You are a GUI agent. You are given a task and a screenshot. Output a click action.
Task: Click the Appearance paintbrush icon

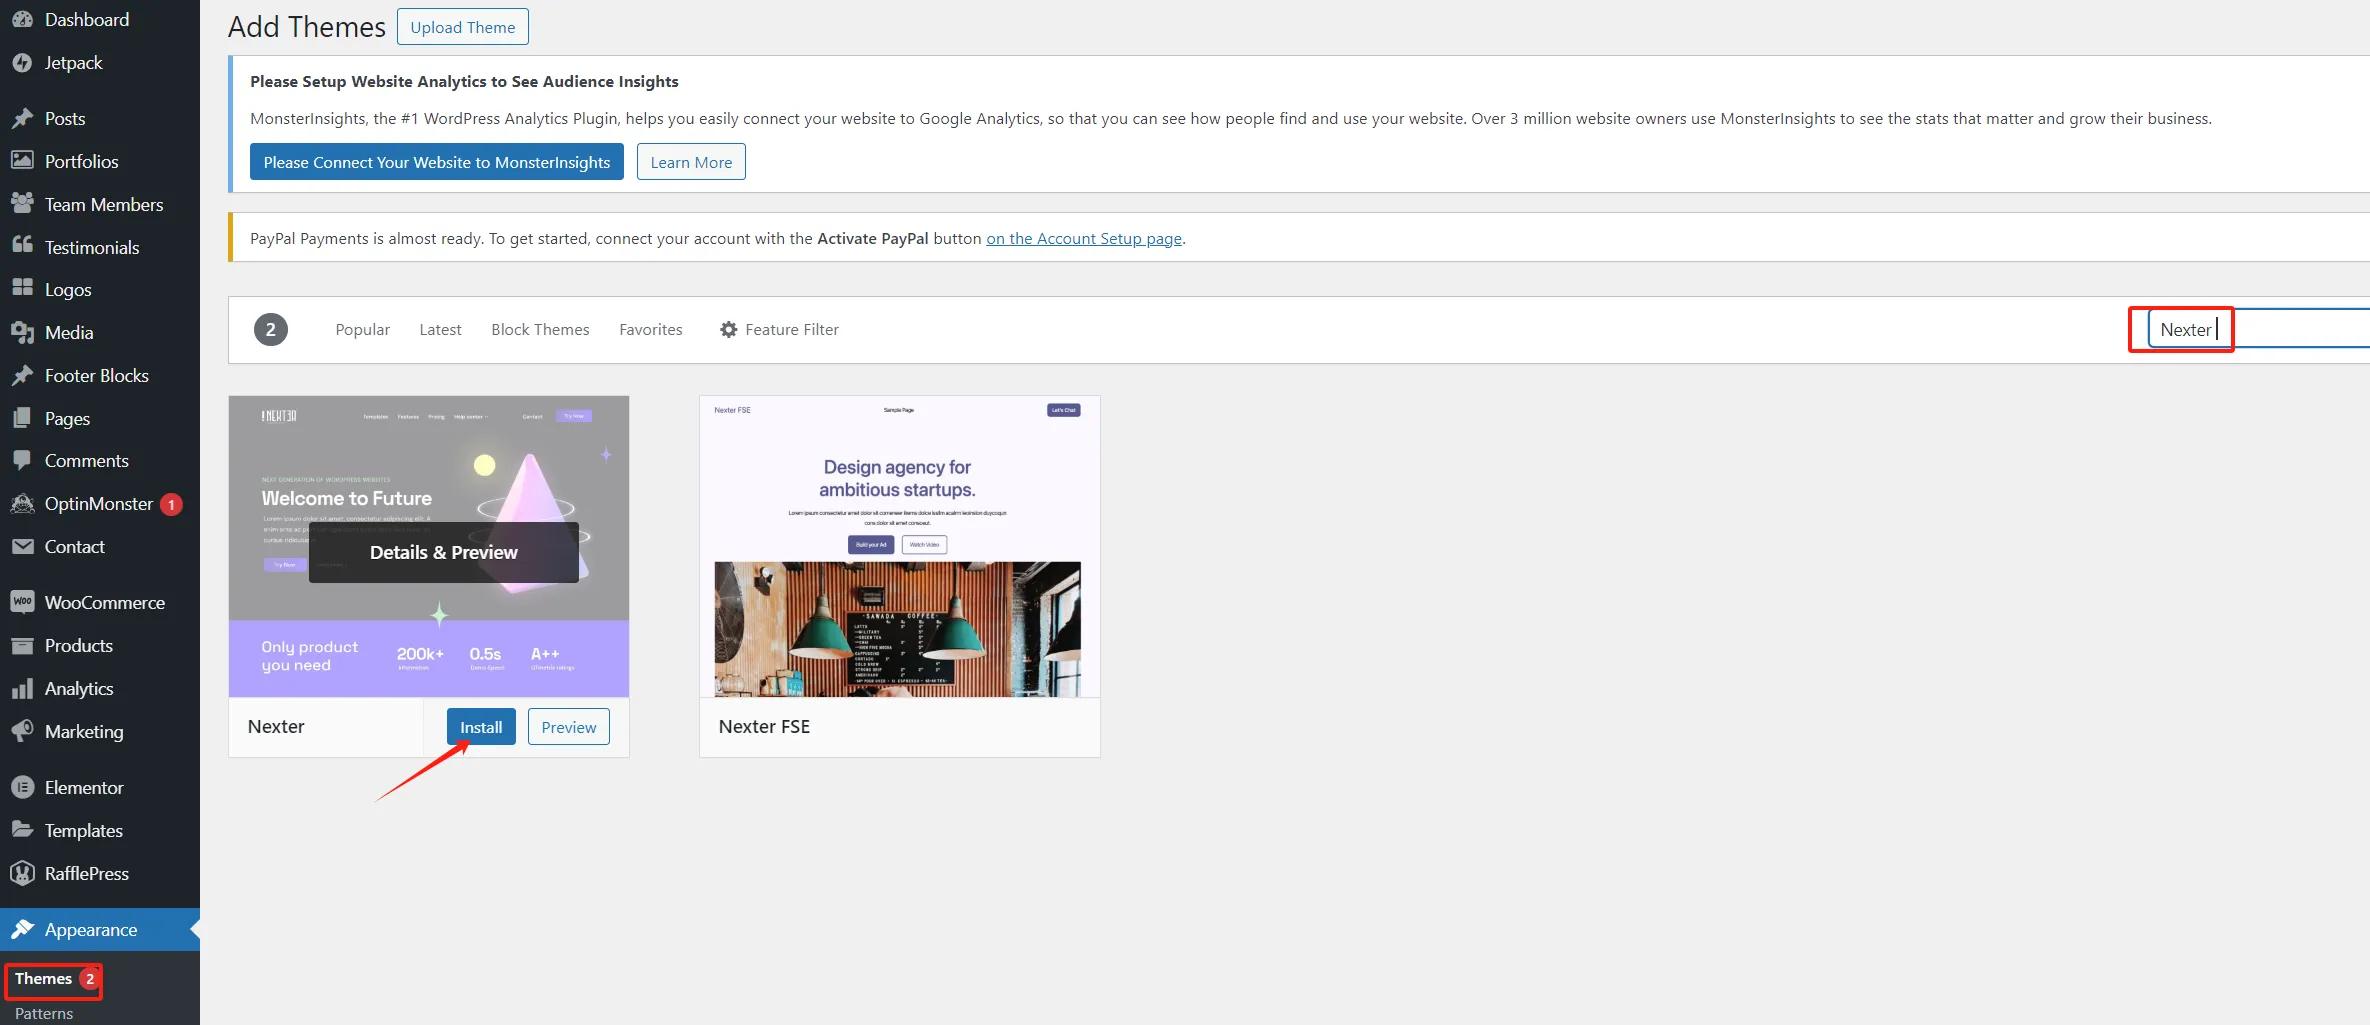22,929
